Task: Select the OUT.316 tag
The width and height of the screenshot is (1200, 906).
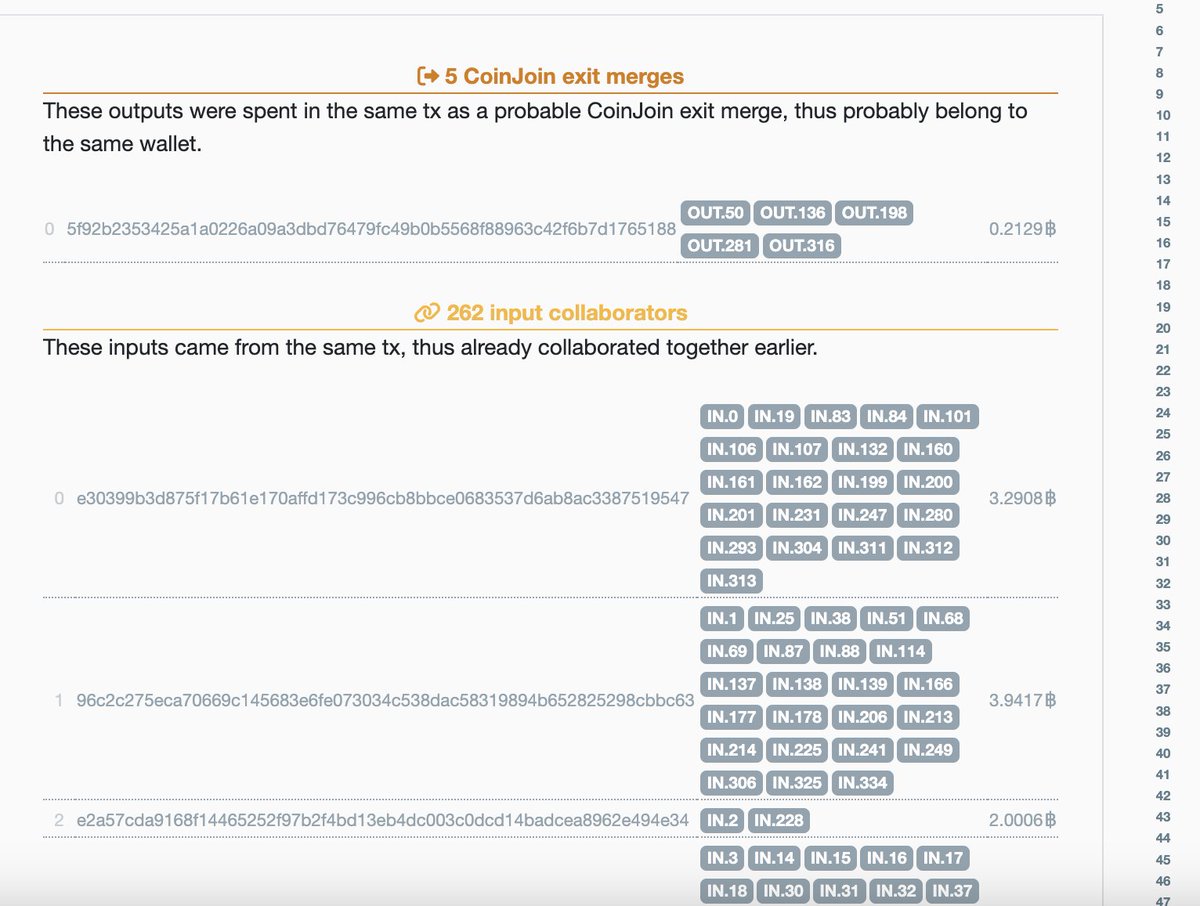Action: click(800, 246)
